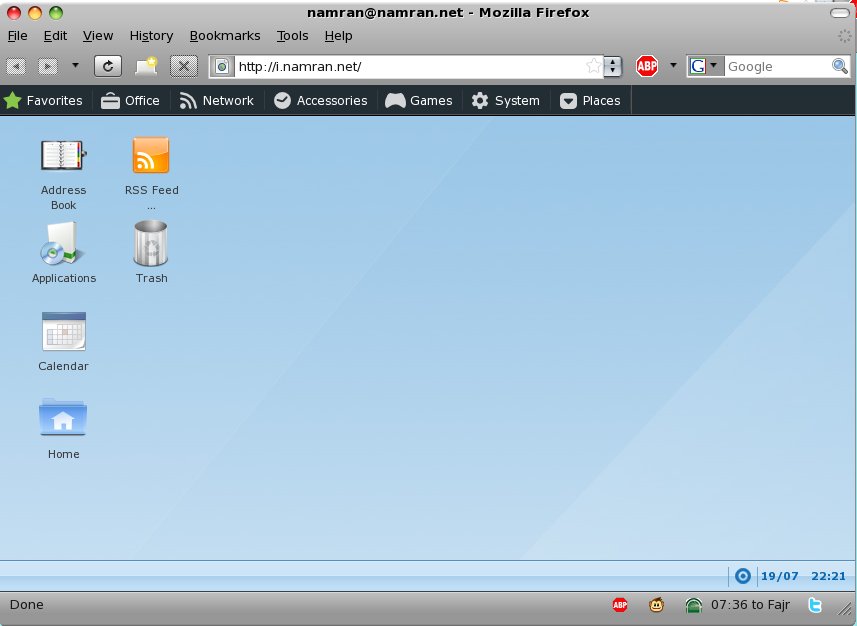This screenshot has width=857, height=626.
Task: Click the Adblock Plus icon in status bar
Action: pos(620,605)
